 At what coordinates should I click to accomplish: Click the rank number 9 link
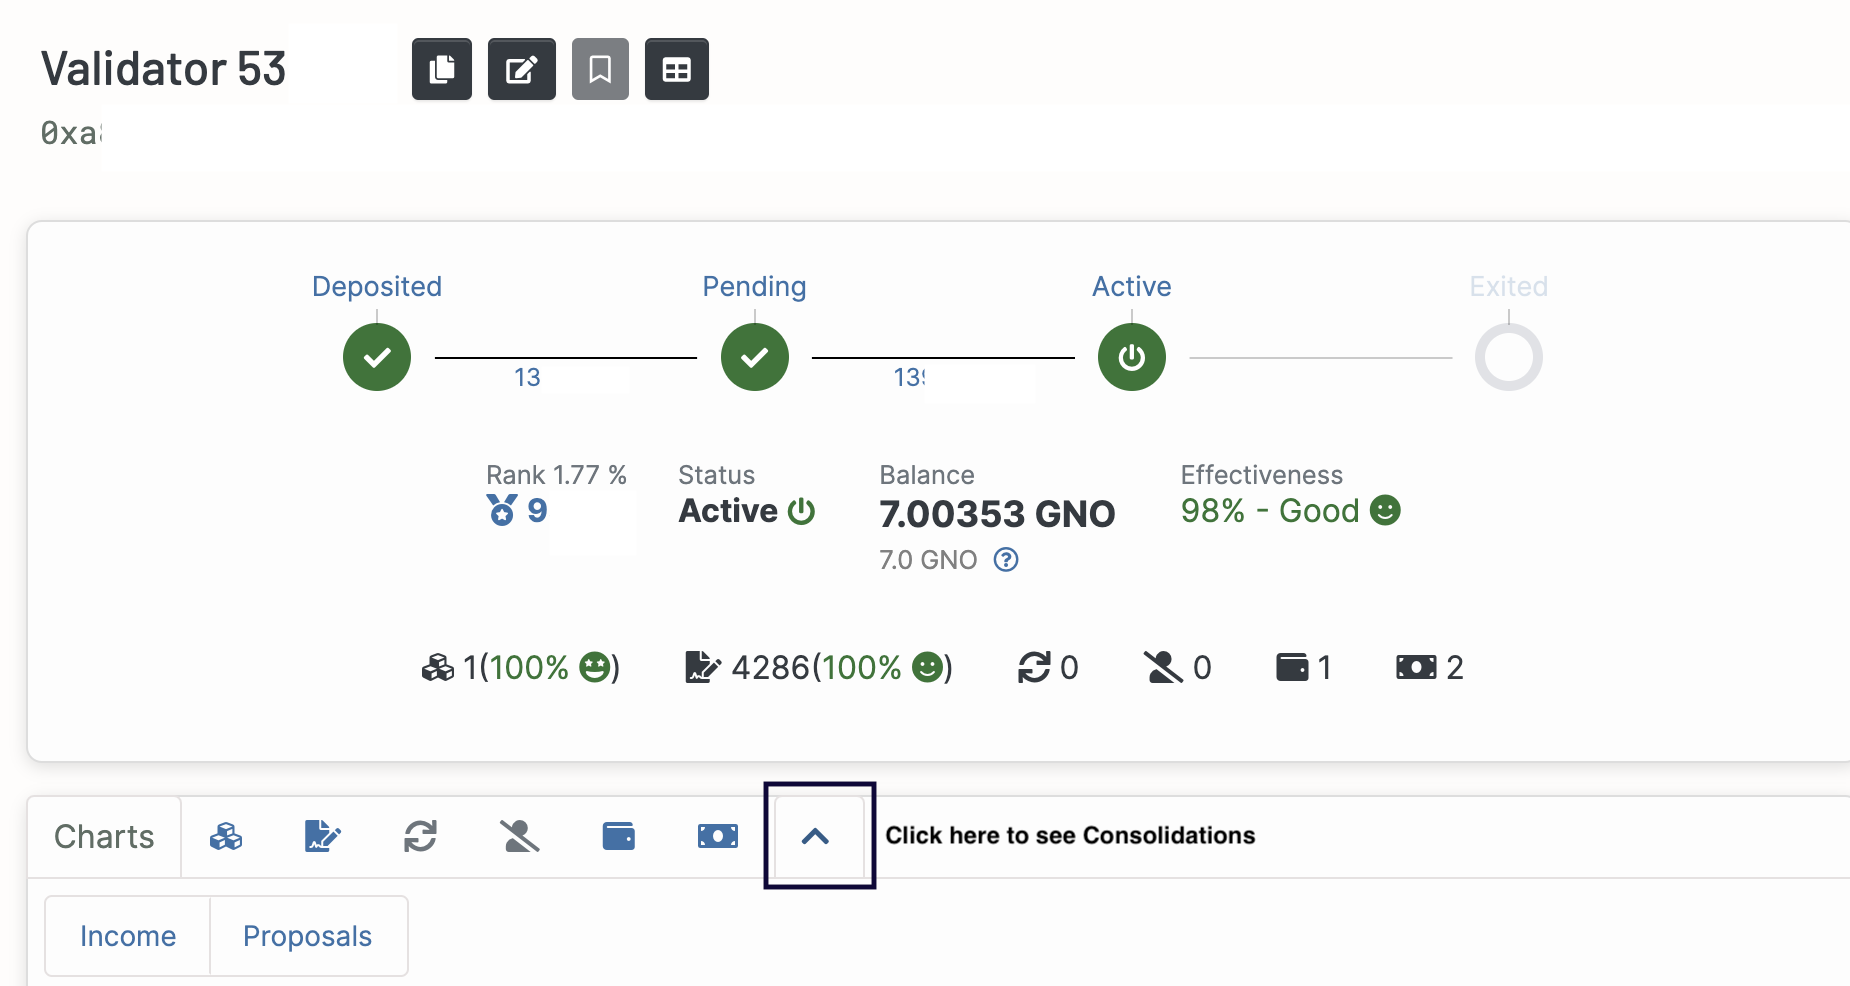(x=537, y=511)
